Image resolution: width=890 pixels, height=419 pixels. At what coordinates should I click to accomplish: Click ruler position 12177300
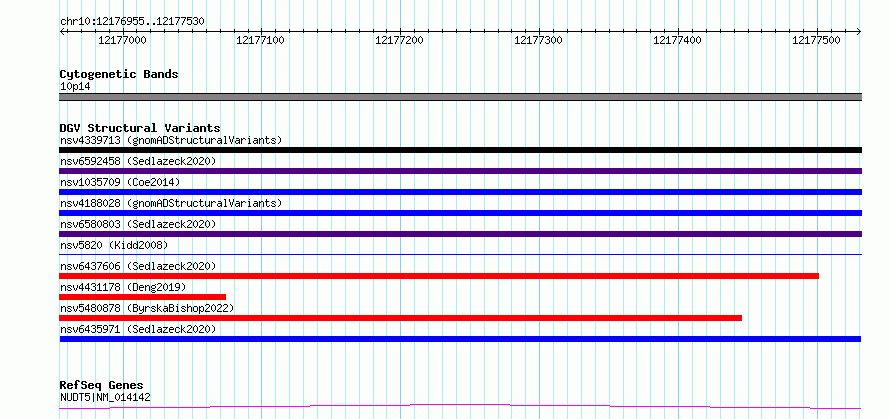click(538, 40)
